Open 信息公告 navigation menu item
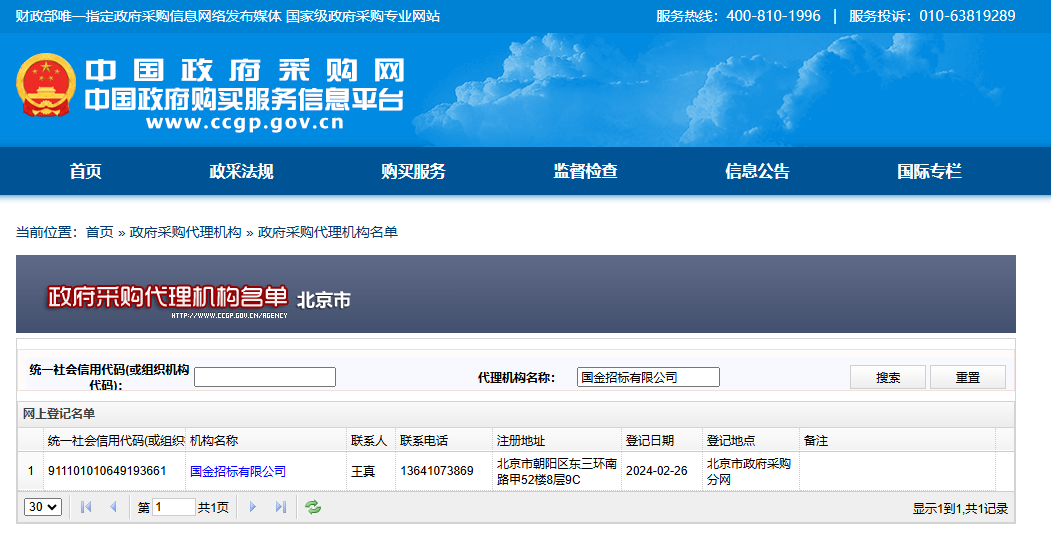 [757, 171]
